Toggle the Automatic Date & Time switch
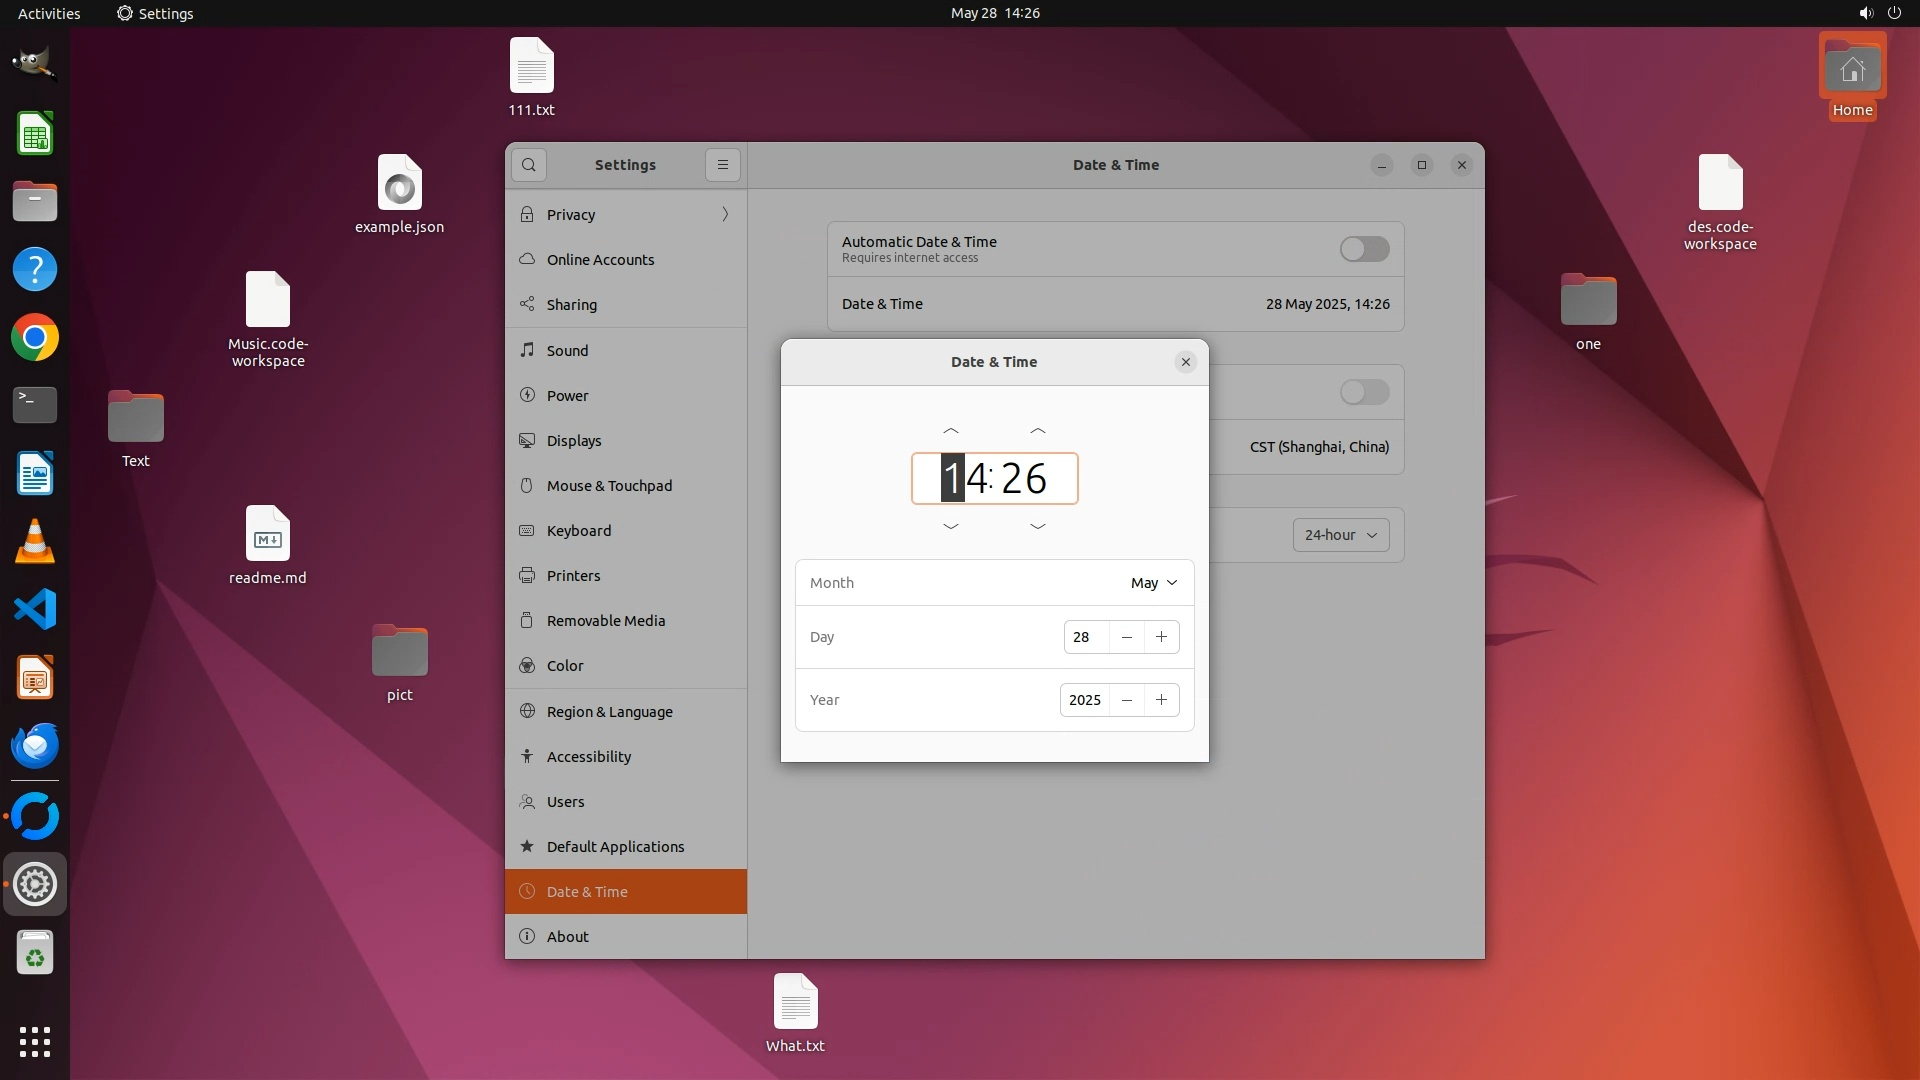This screenshot has height=1080, width=1920. (x=1364, y=249)
